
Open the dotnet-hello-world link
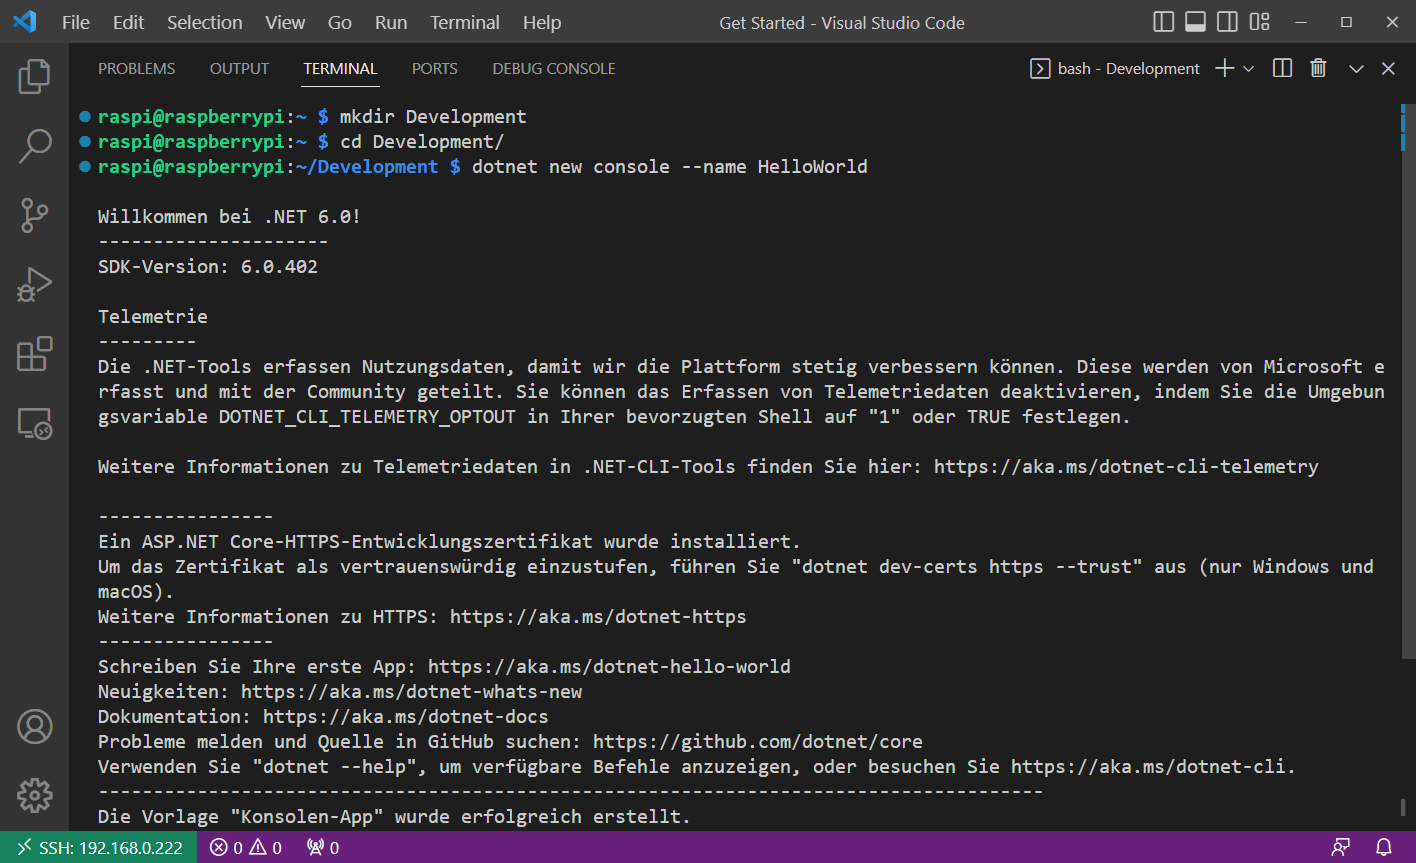click(x=609, y=666)
